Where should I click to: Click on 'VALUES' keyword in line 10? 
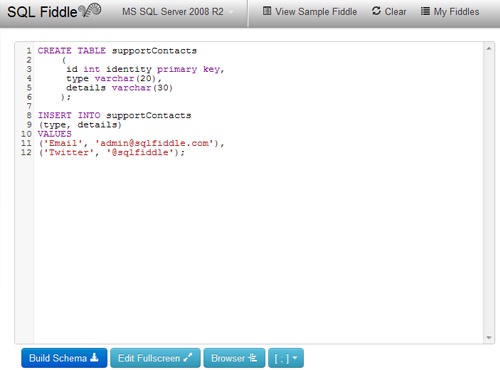(55, 134)
